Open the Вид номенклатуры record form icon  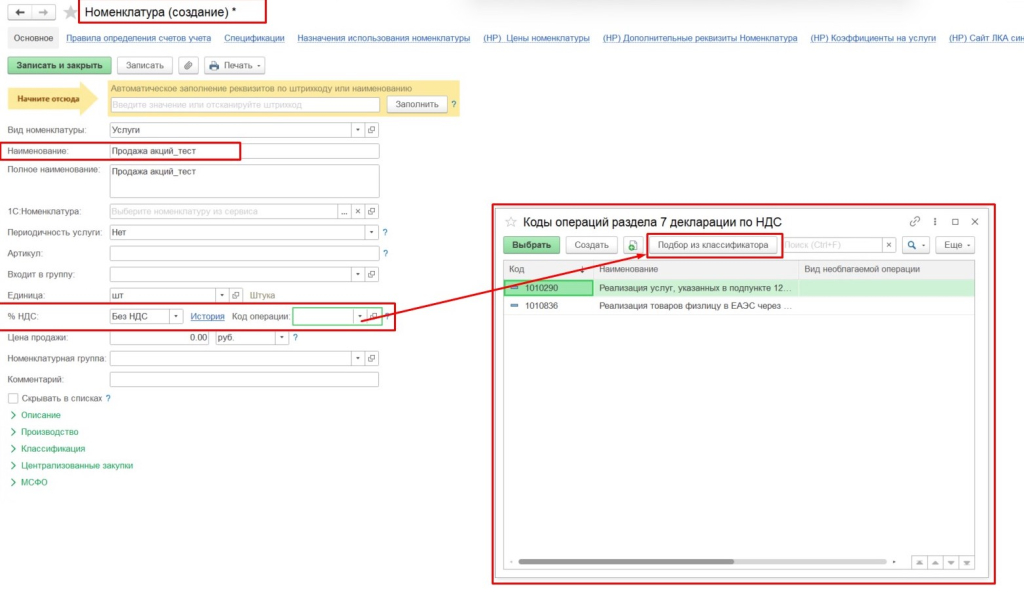pyautogui.click(x=371, y=130)
